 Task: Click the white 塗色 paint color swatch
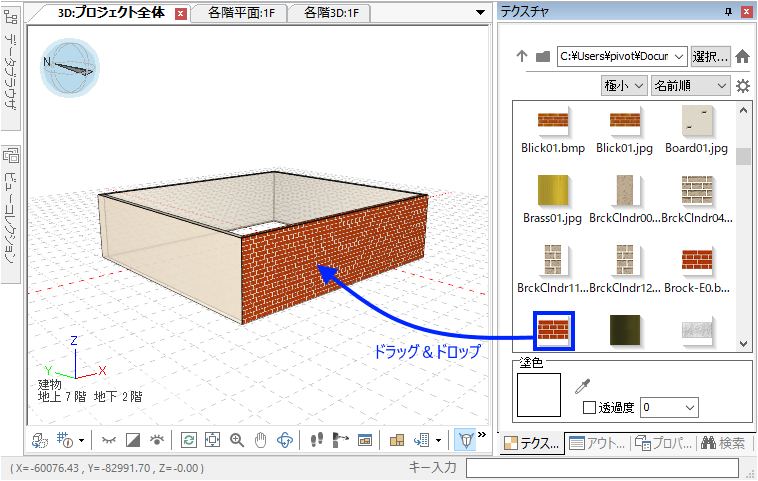pyautogui.click(x=540, y=397)
